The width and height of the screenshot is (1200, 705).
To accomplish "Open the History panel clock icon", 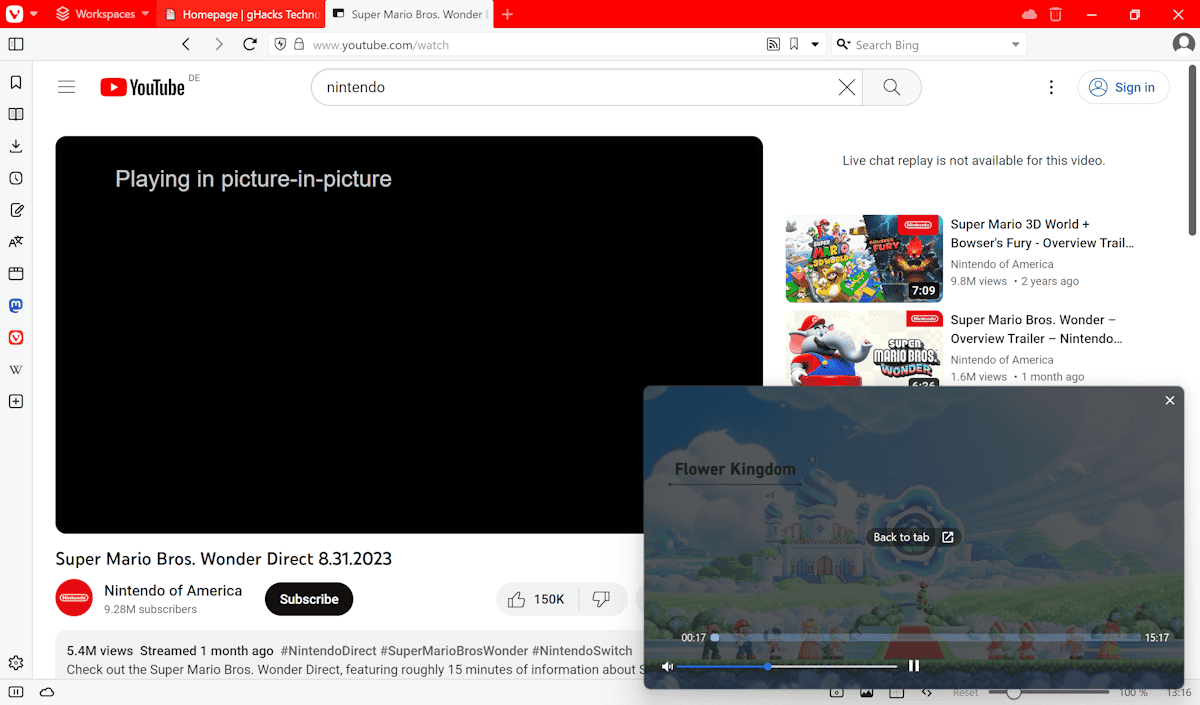I will (x=16, y=178).
